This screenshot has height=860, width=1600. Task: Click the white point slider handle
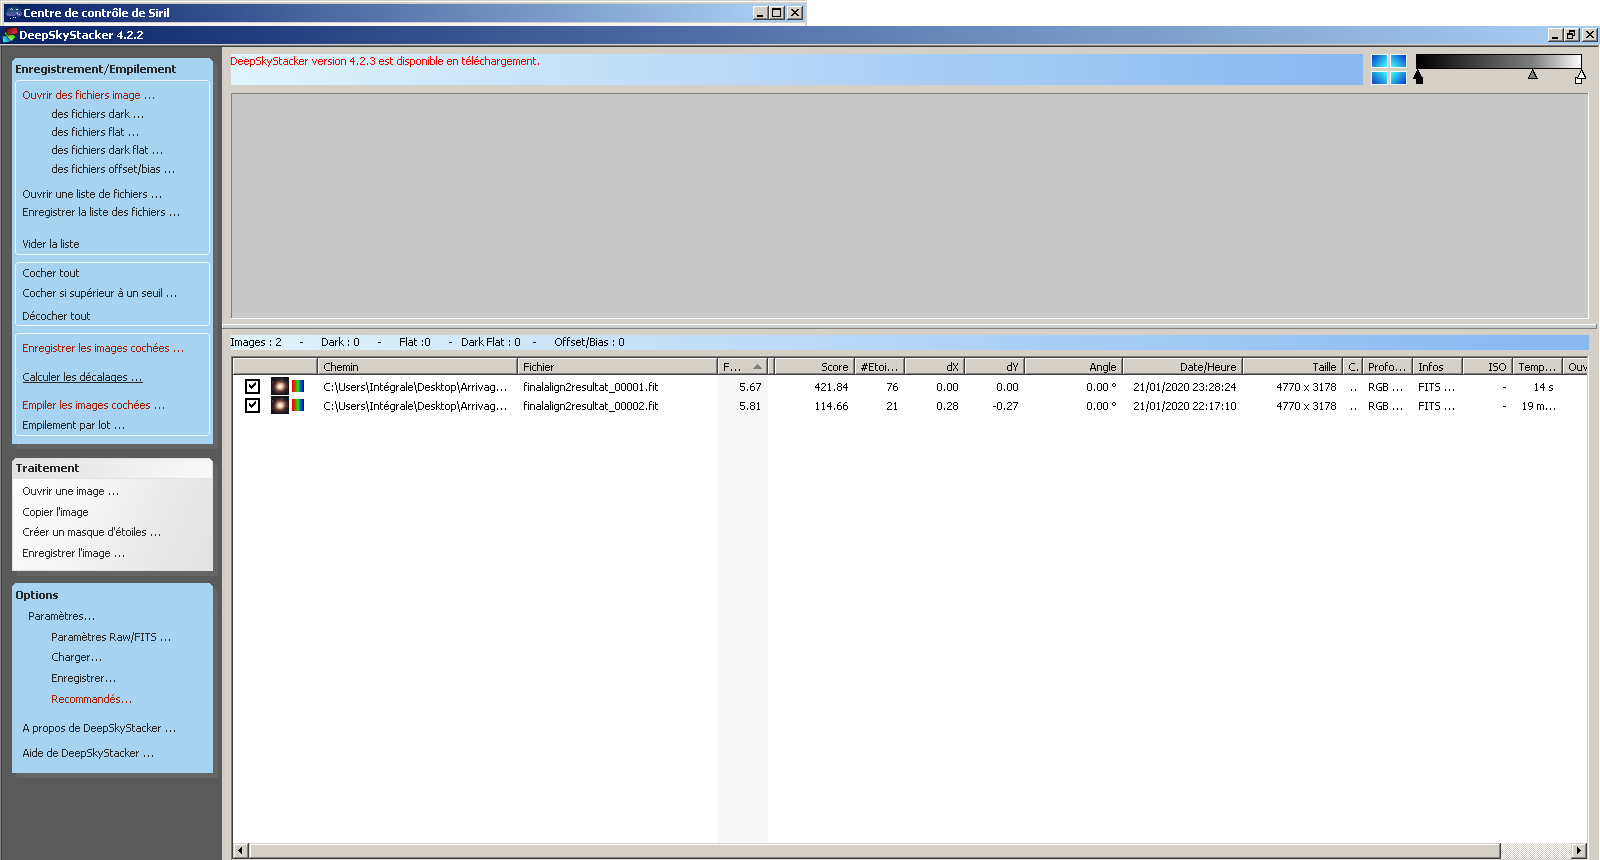click(x=1580, y=77)
